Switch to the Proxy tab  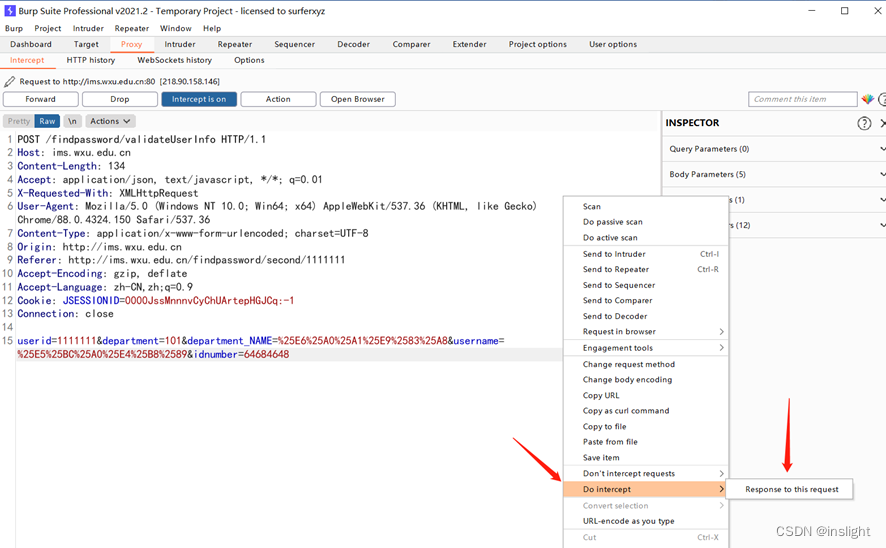(131, 44)
